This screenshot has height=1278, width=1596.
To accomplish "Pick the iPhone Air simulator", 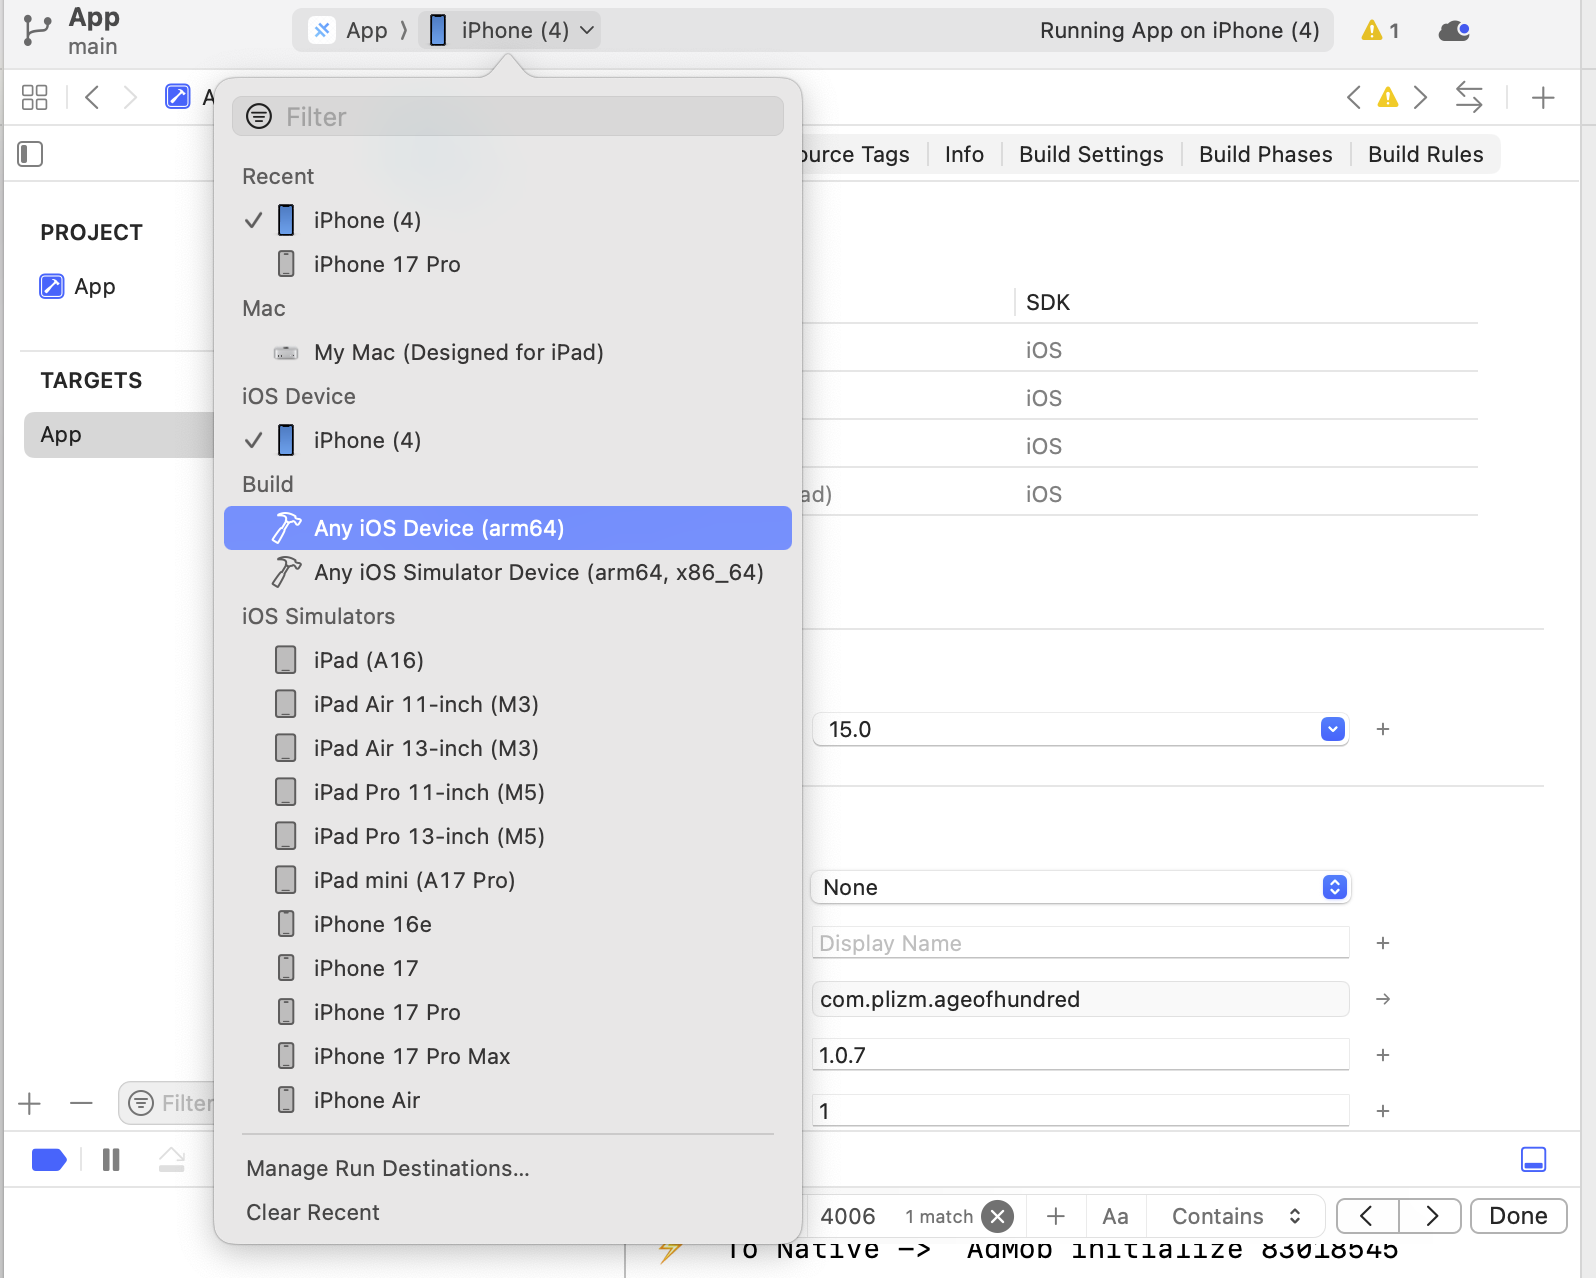I will click(x=508, y=1100).
